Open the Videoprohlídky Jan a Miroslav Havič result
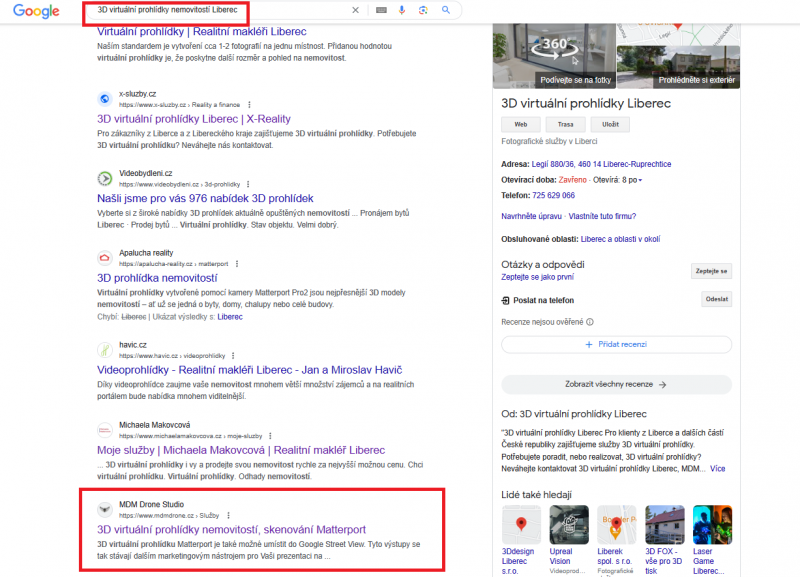Image resolution: width=800 pixels, height=577 pixels. click(x=249, y=370)
